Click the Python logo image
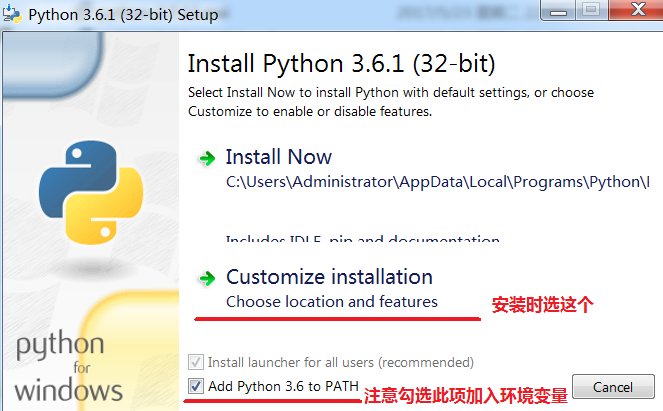663x411 pixels. tap(91, 192)
